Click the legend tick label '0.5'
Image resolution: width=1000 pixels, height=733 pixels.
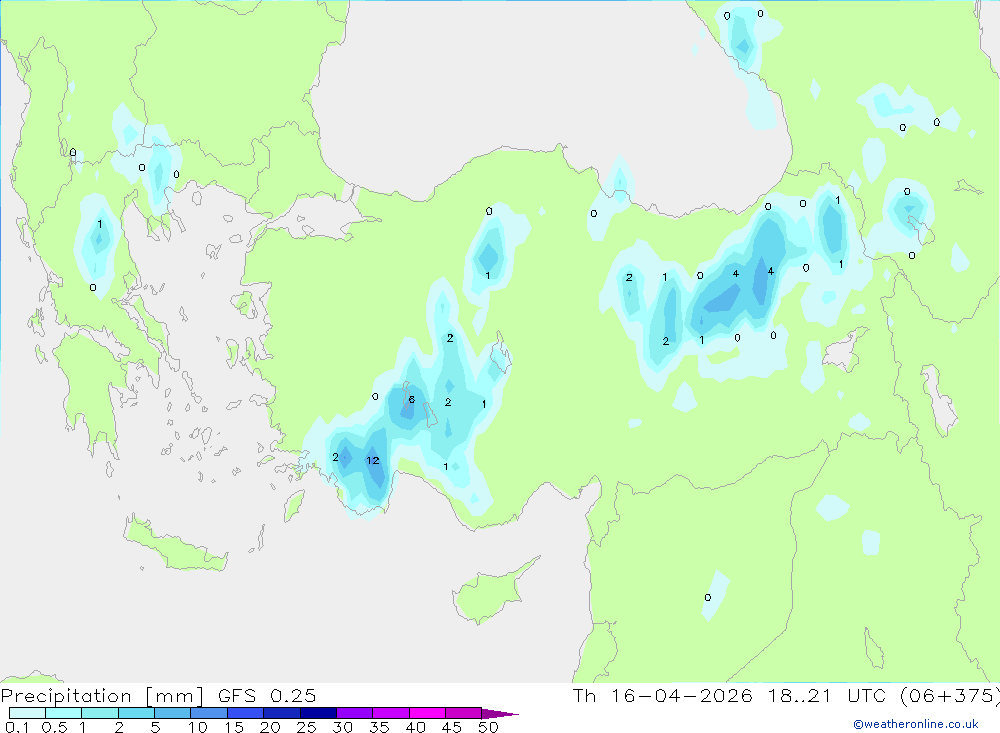54,727
